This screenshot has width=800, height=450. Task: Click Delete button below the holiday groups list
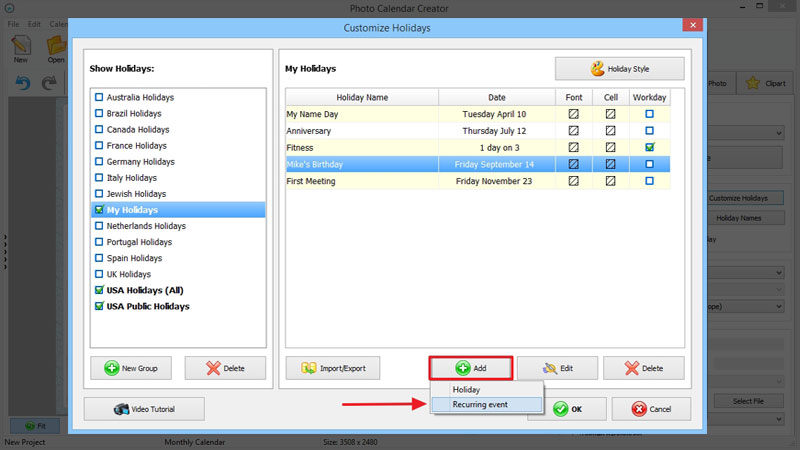coord(225,368)
